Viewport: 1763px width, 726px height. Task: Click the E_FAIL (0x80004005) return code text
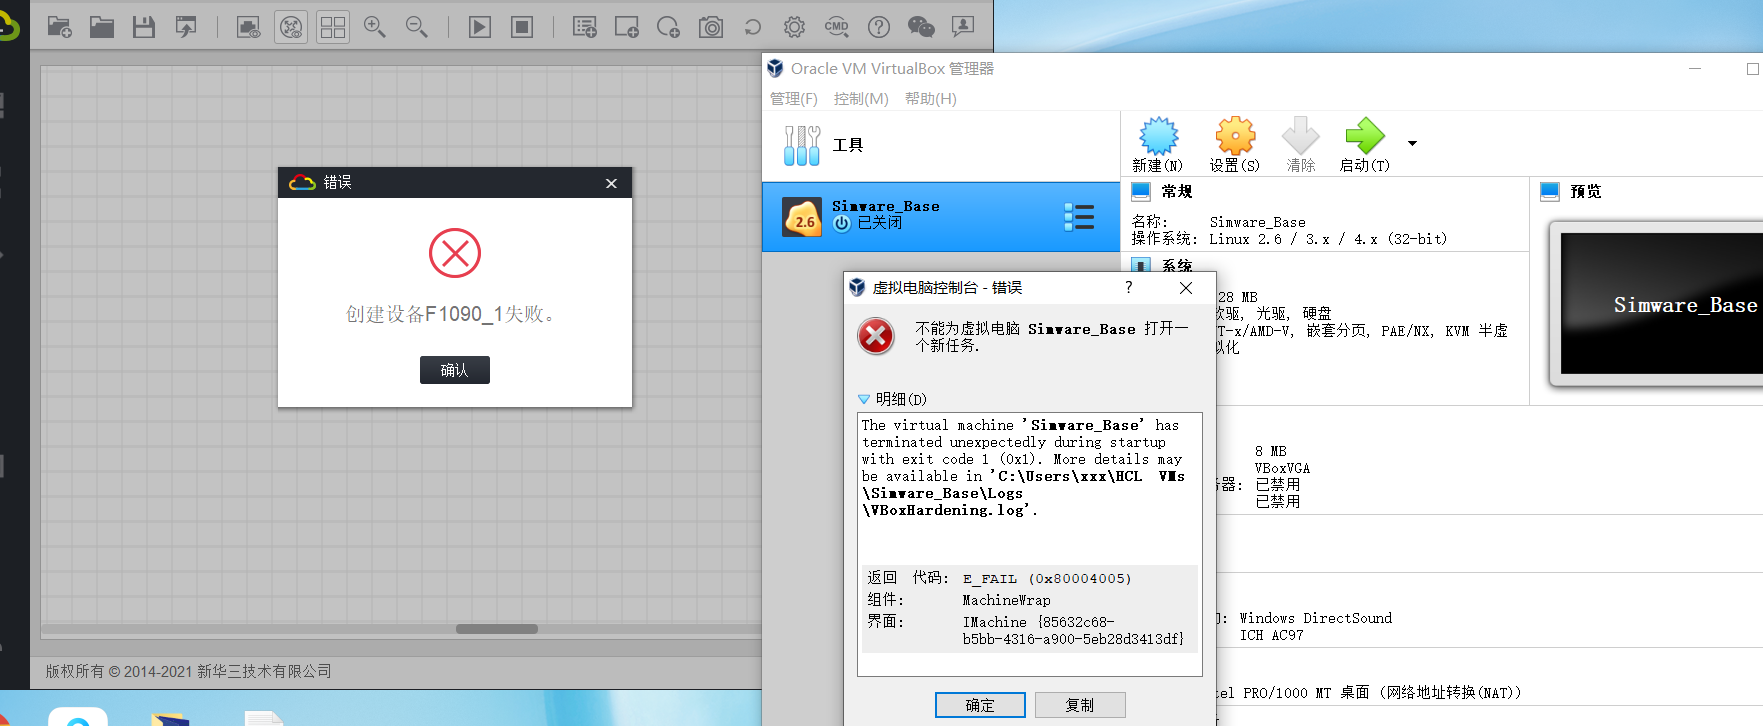click(x=1047, y=579)
